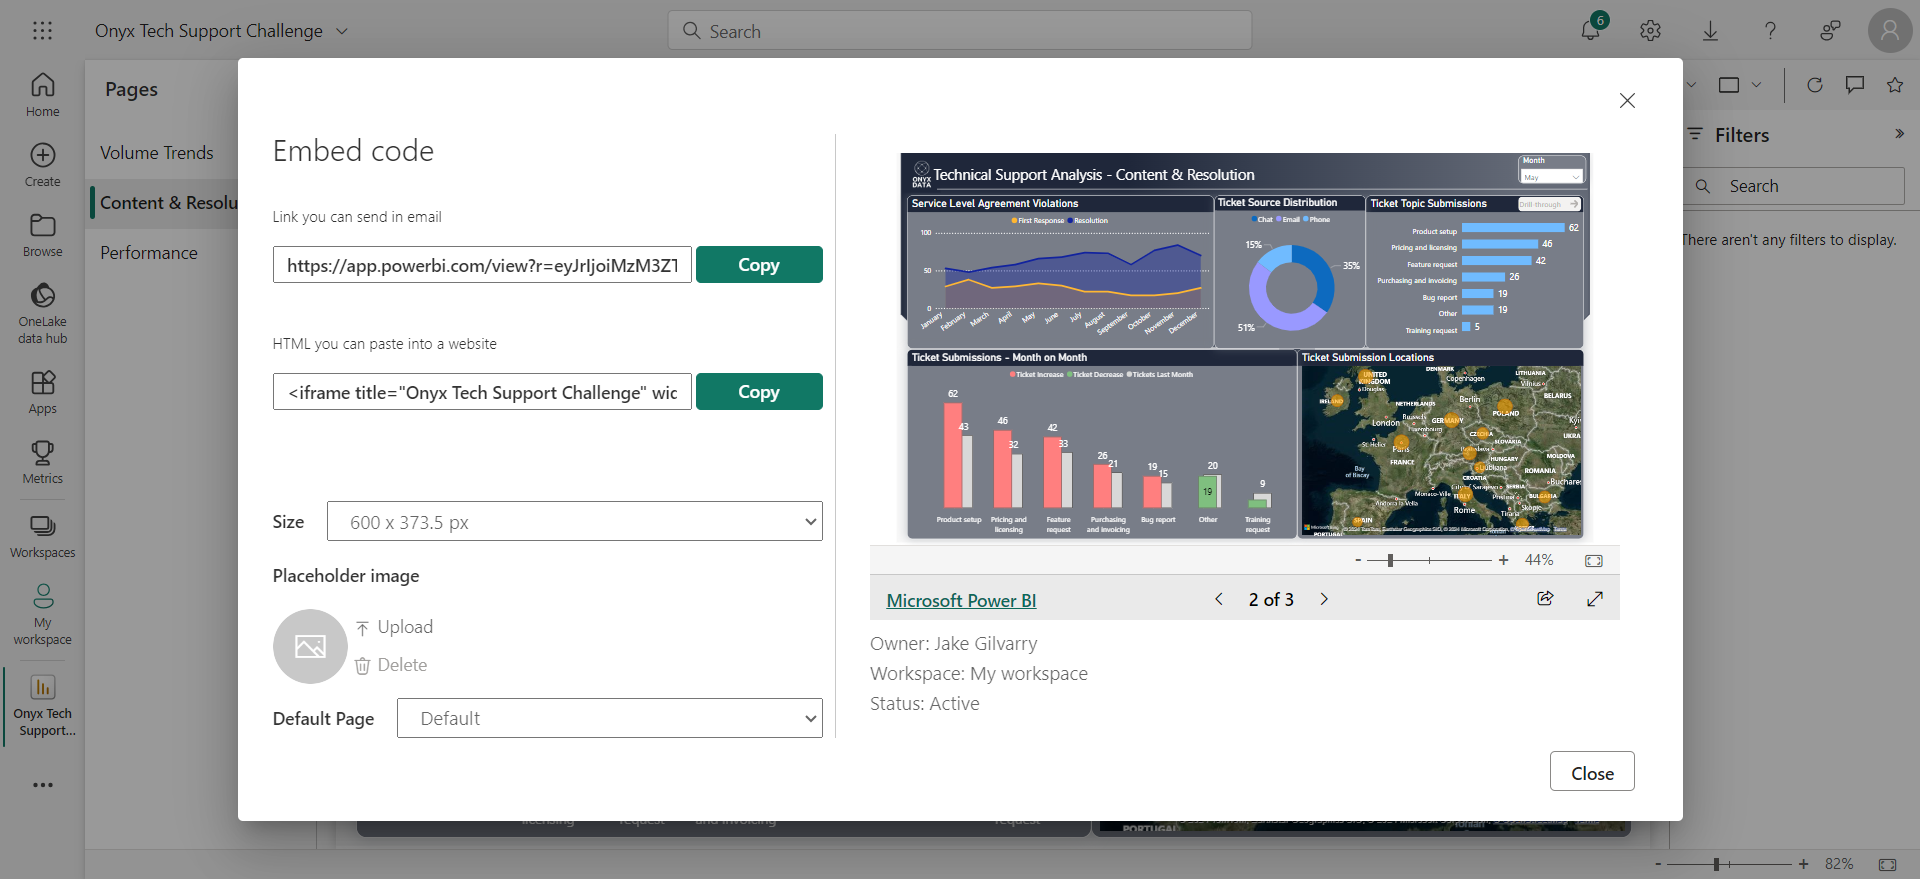
Task: Click zoom in plus in status bar
Action: pos(1803,864)
